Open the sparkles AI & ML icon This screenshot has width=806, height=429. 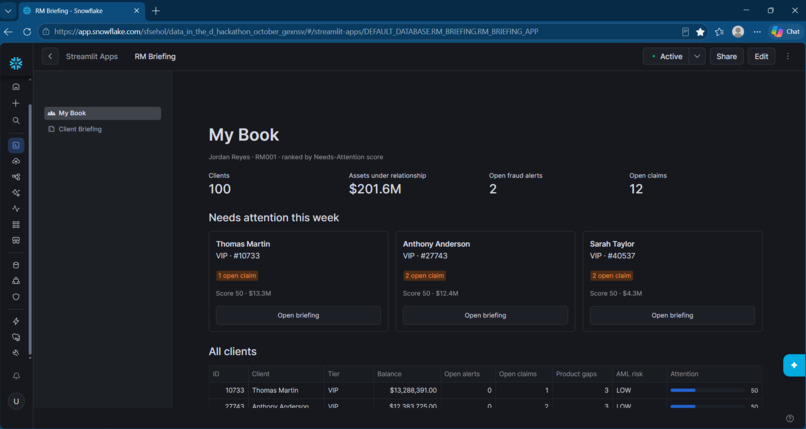[x=16, y=193]
